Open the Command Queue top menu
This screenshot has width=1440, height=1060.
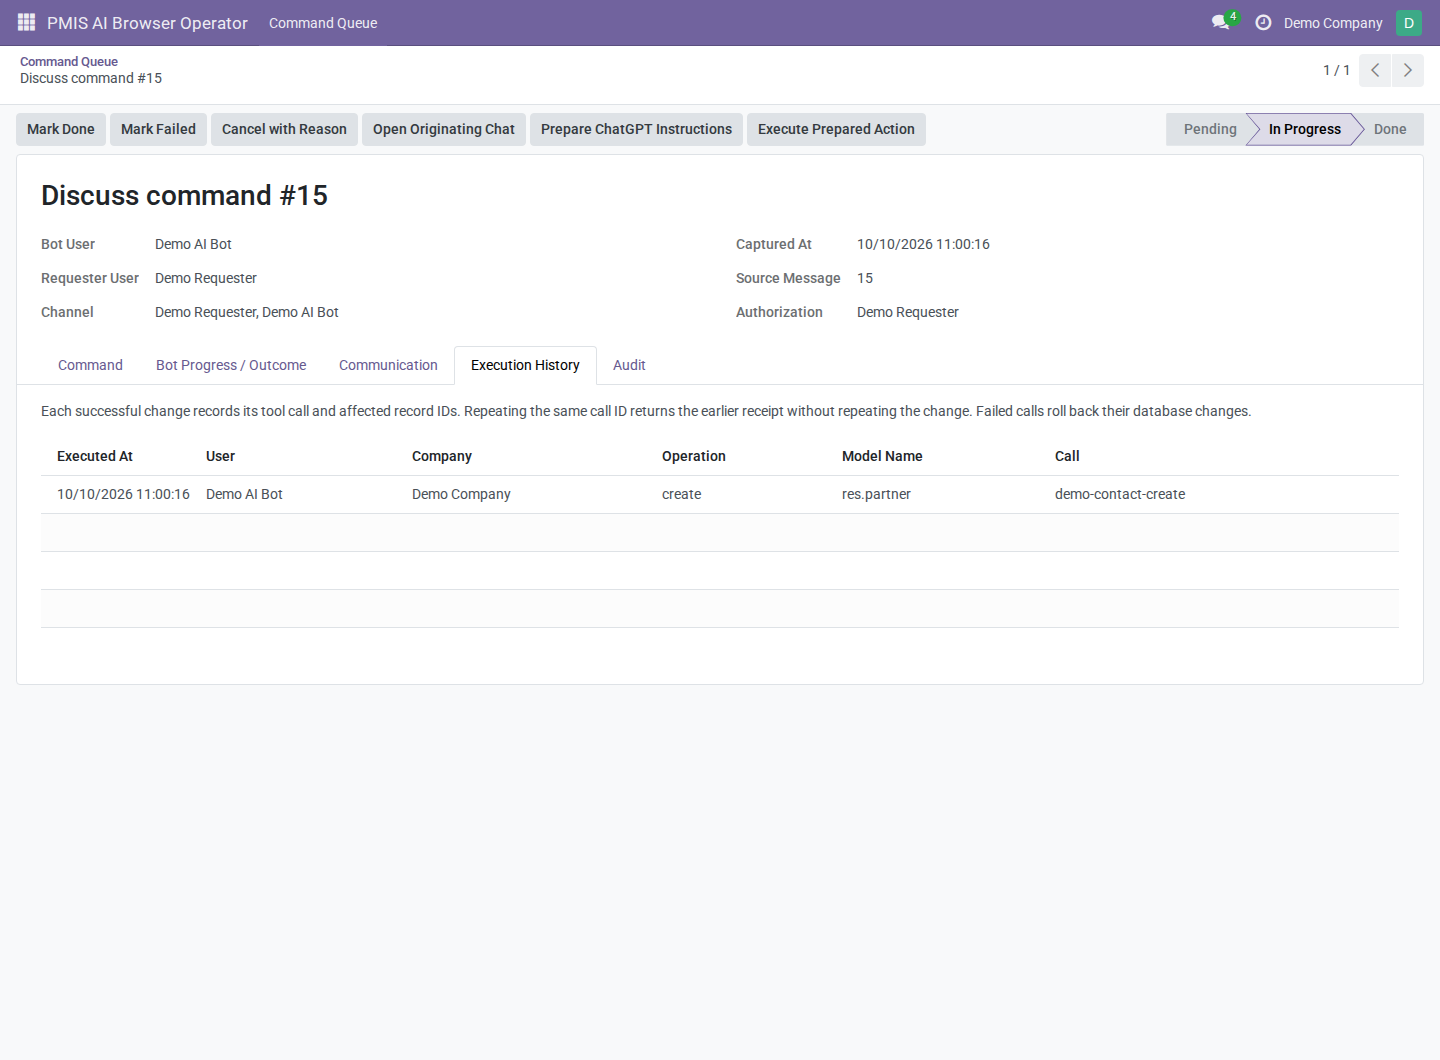pos(323,23)
